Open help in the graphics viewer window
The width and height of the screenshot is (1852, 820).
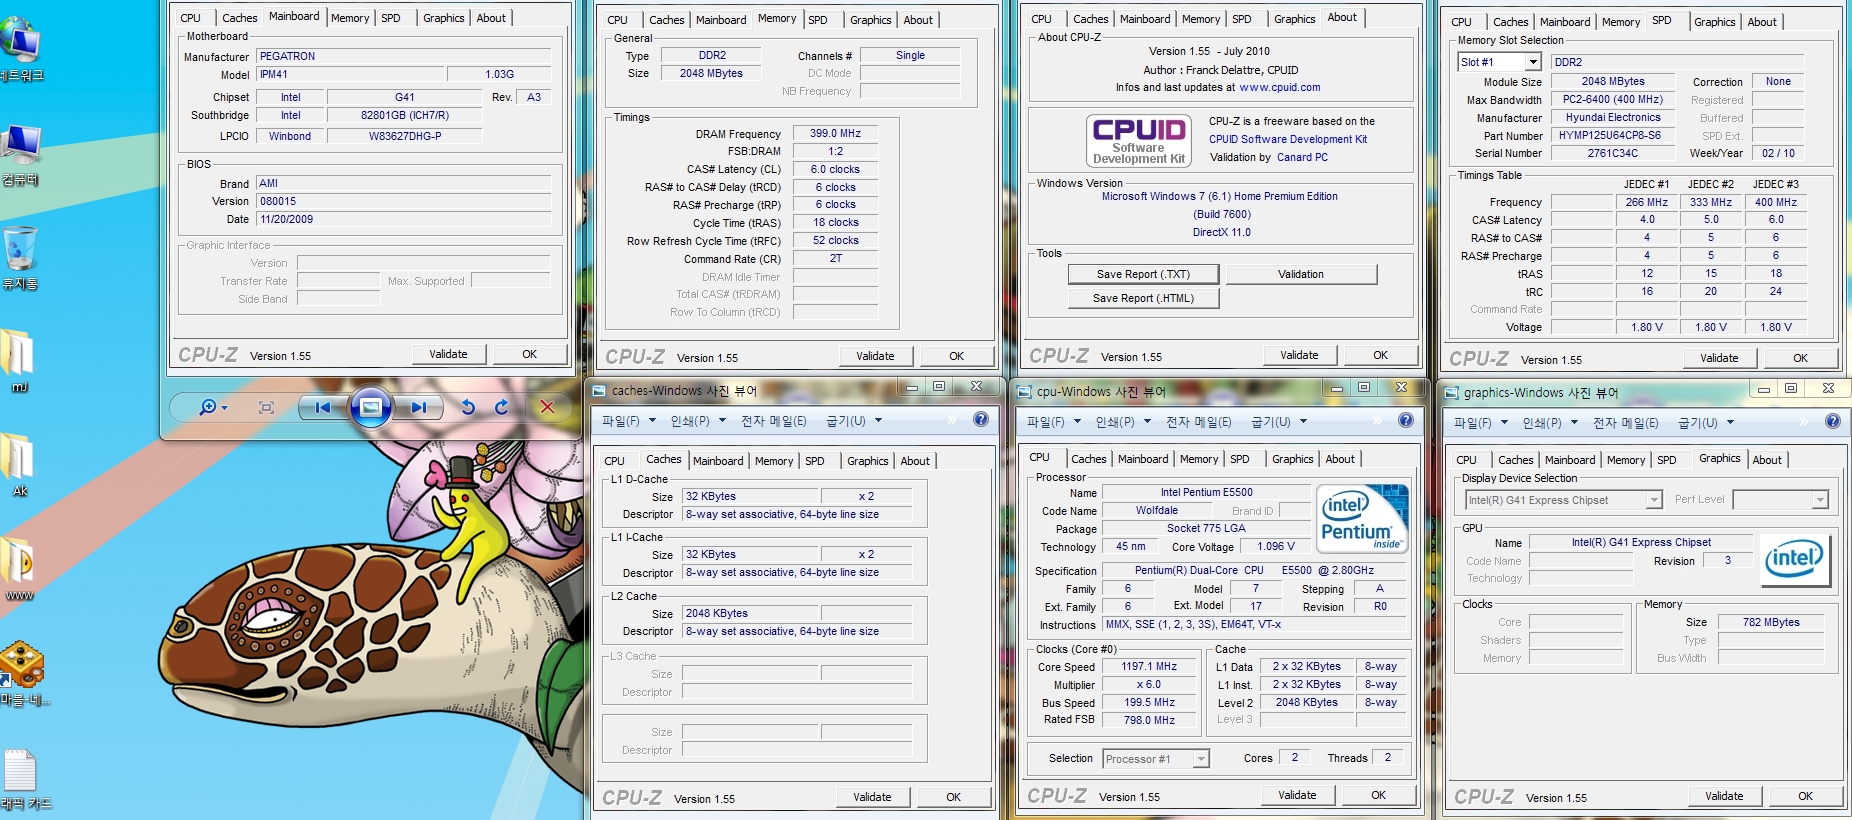coord(1833,421)
